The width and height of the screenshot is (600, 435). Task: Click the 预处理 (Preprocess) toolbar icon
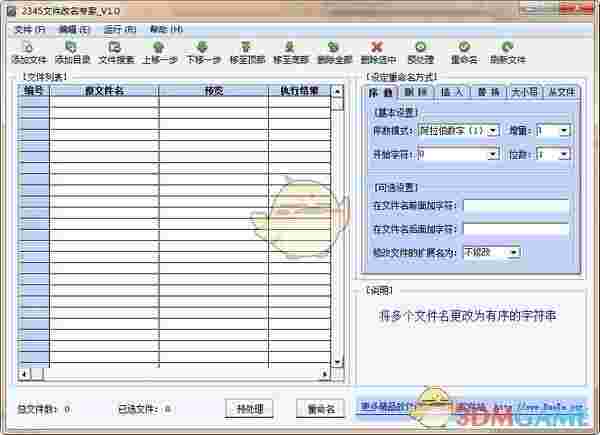coord(421,52)
